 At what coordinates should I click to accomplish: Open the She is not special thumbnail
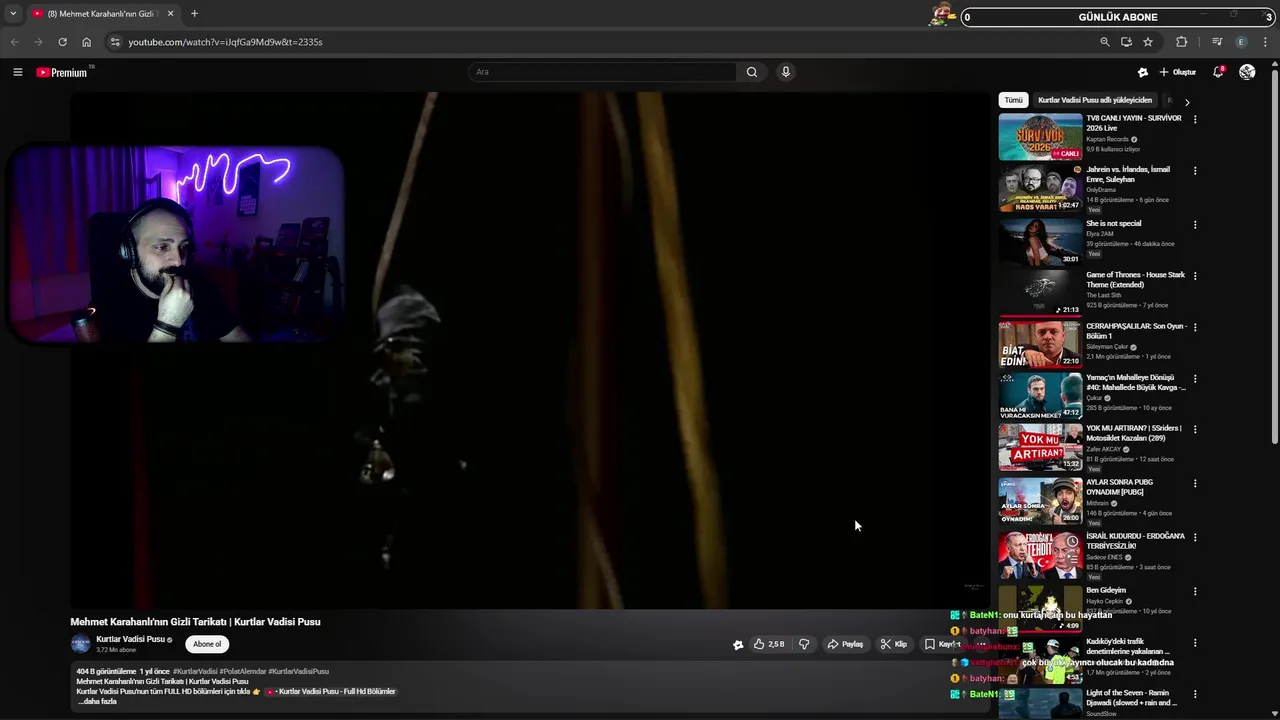coord(1040,241)
